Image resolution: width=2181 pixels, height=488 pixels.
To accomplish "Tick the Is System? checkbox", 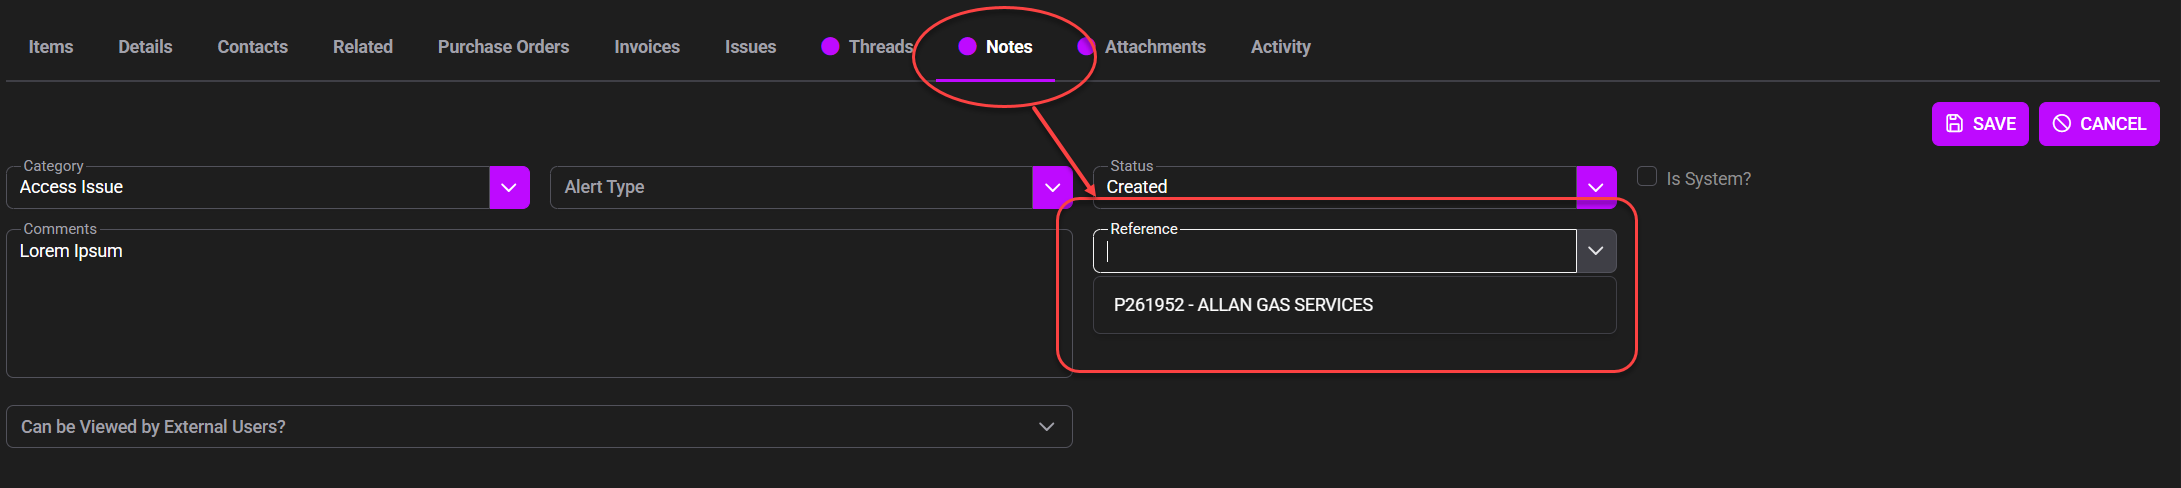I will (x=1646, y=177).
